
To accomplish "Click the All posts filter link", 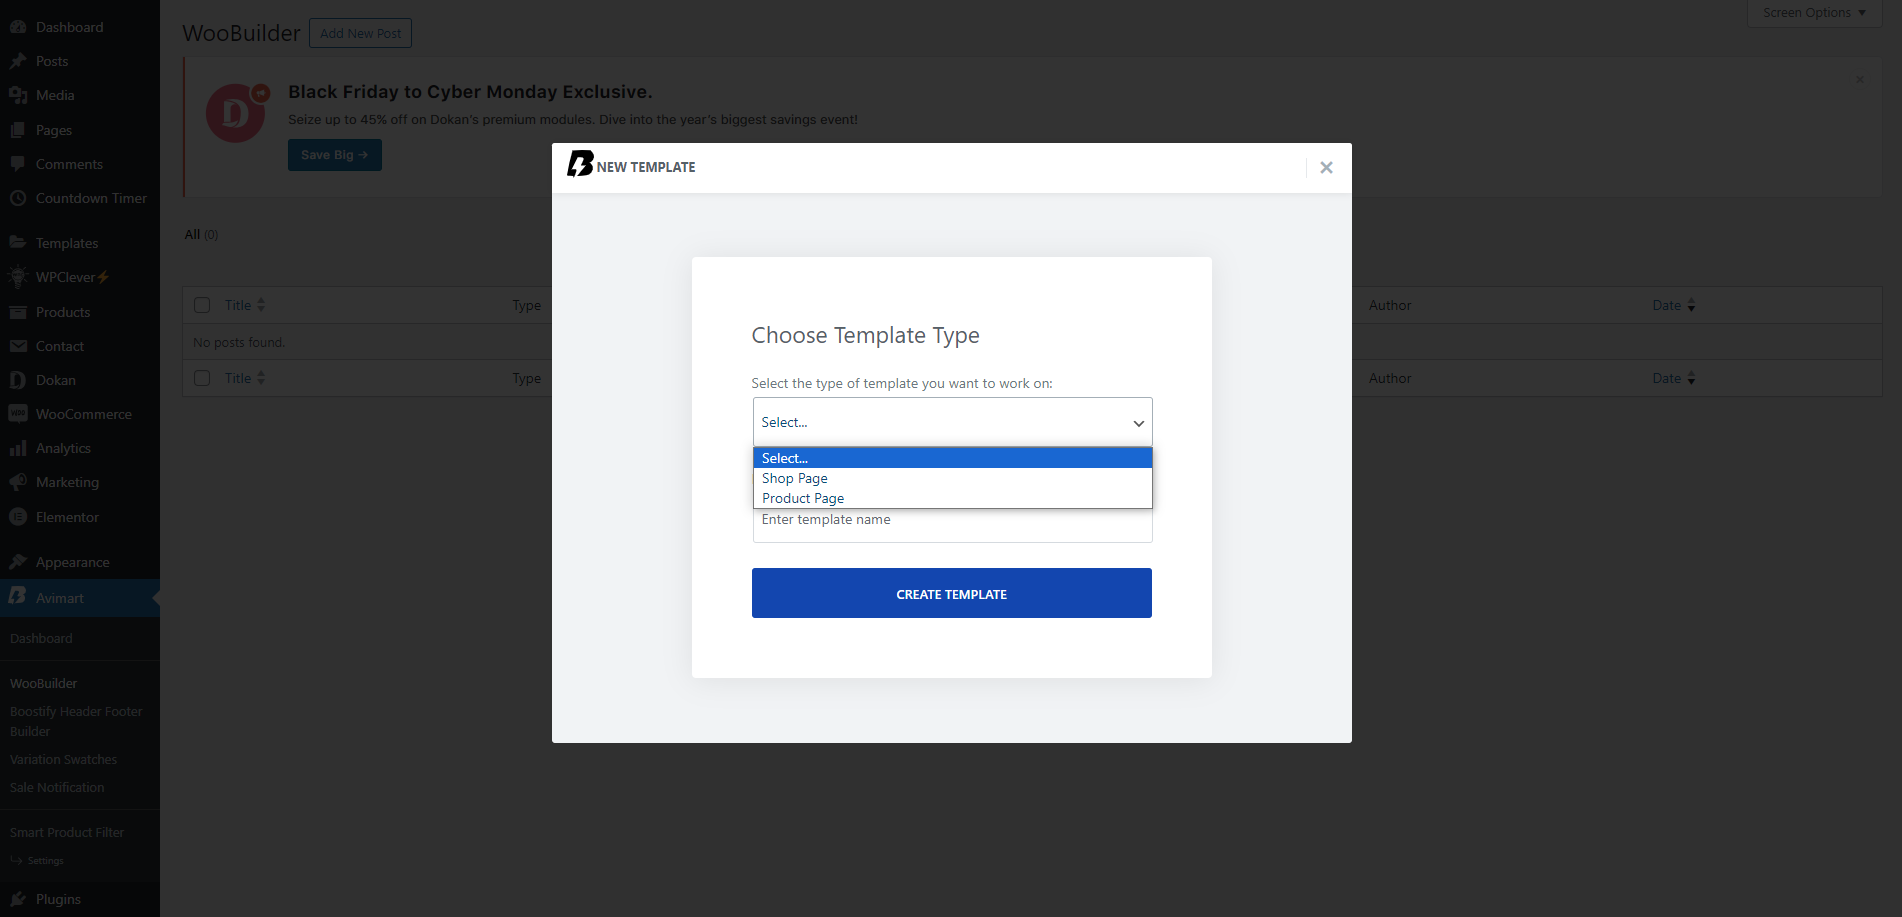I will pos(192,234).
